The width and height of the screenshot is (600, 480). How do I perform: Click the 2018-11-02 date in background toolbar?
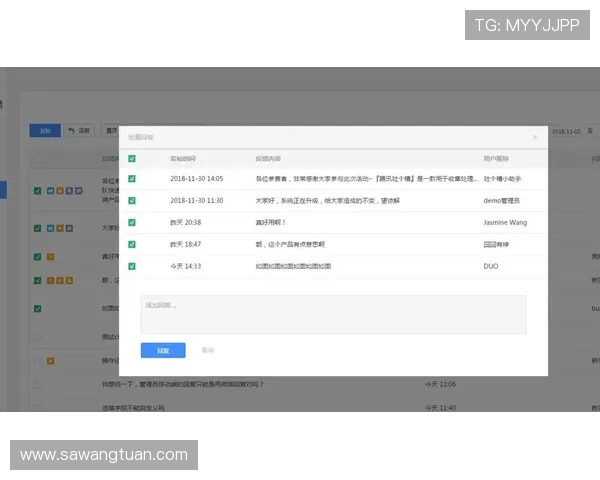pos(566,131)
